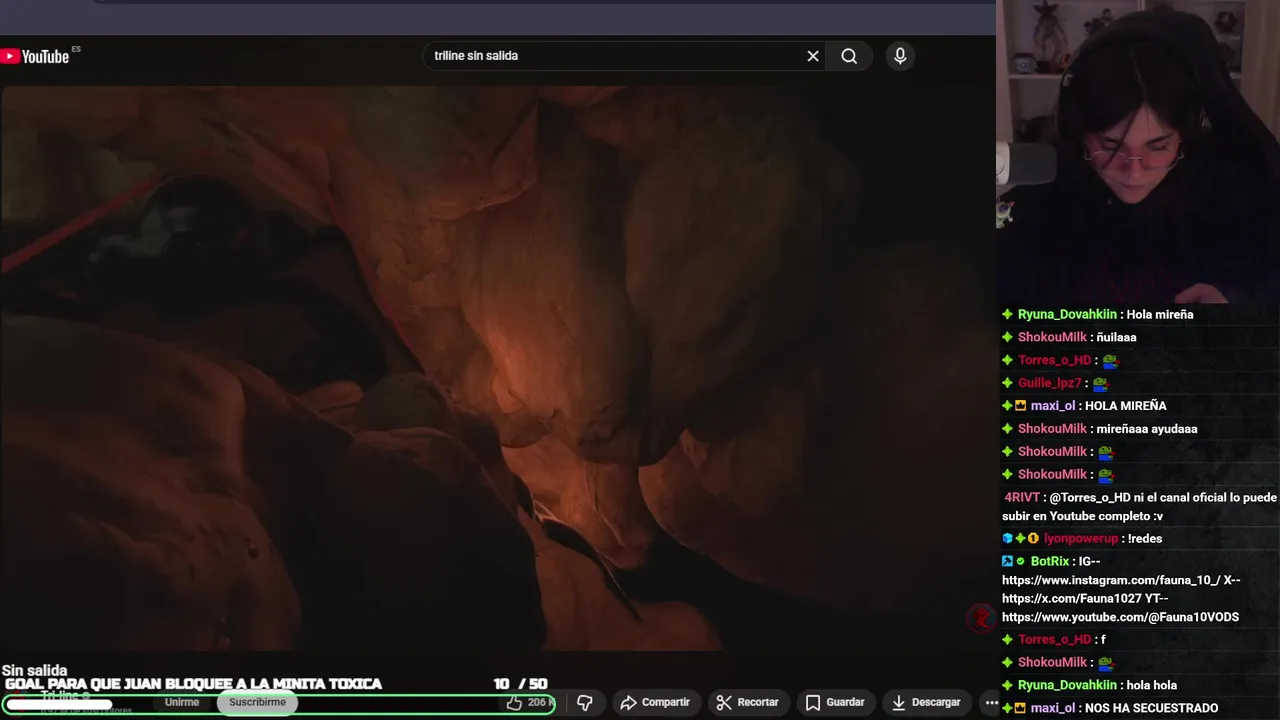
Task: Click the BotRix username in chat
Action: tap(1050, 561)
